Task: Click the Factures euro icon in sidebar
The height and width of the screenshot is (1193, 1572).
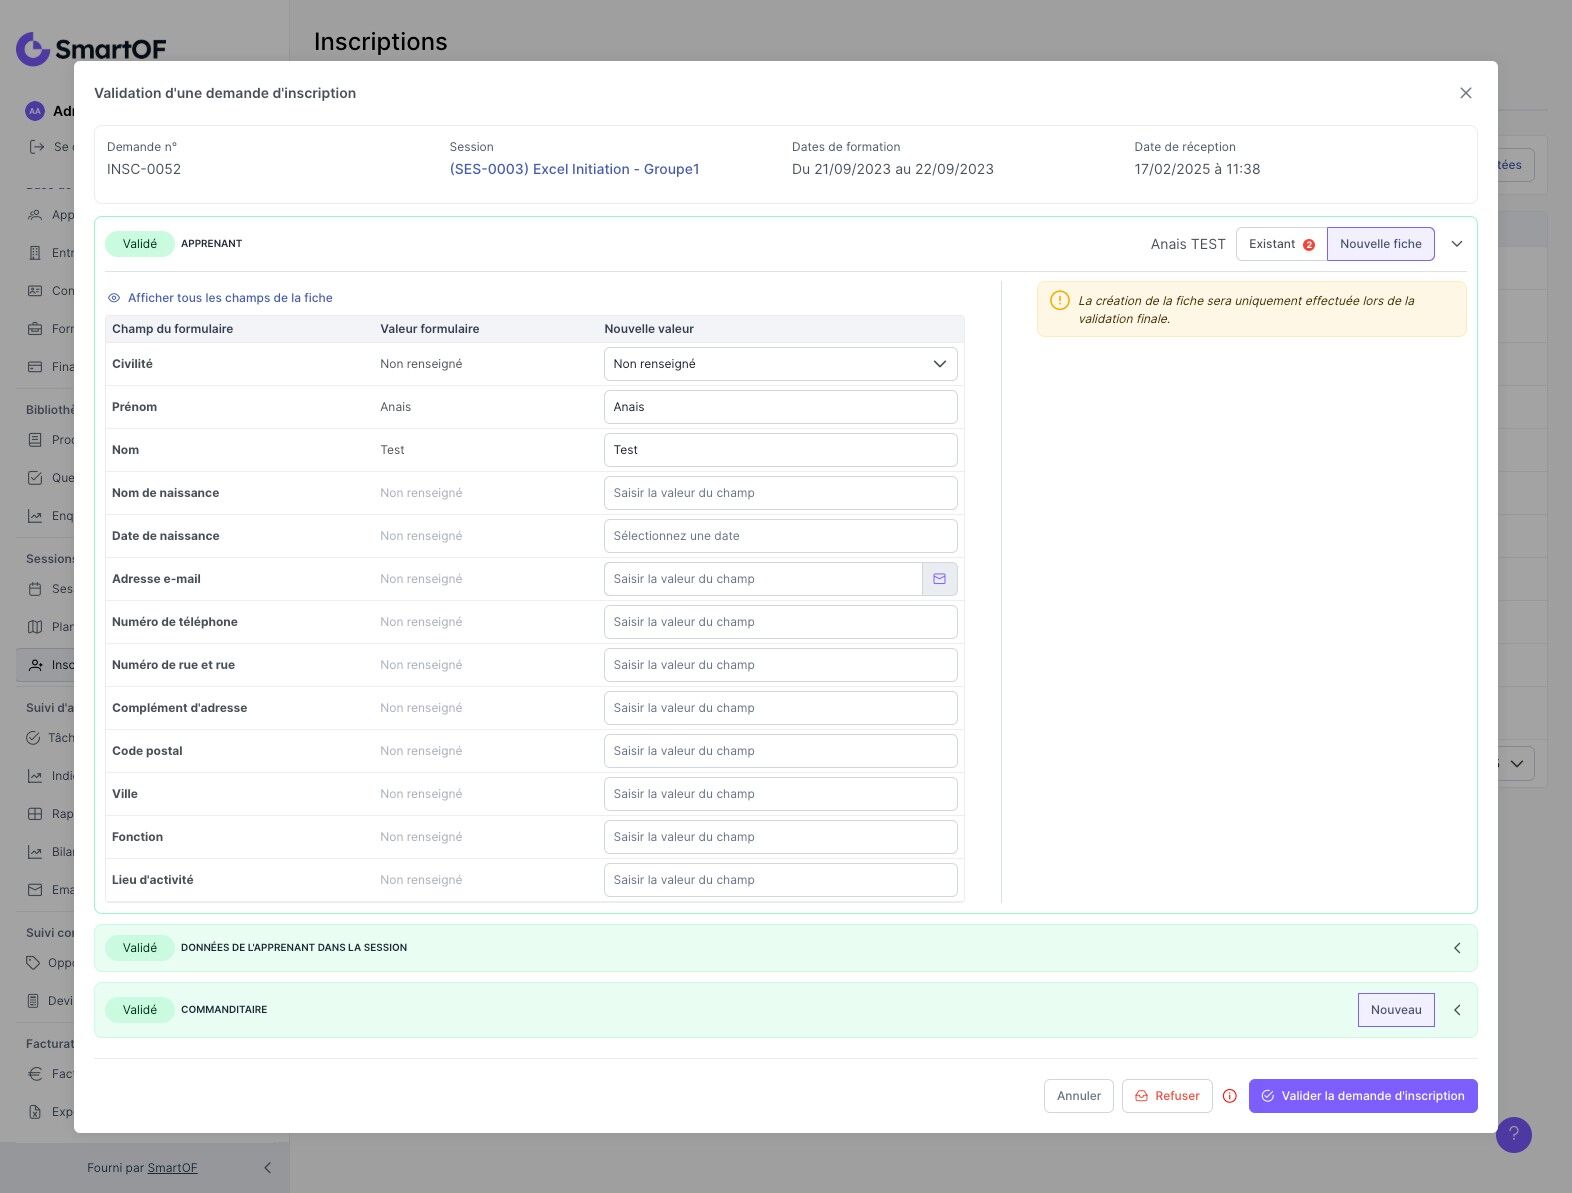Action: point(35,1074)
